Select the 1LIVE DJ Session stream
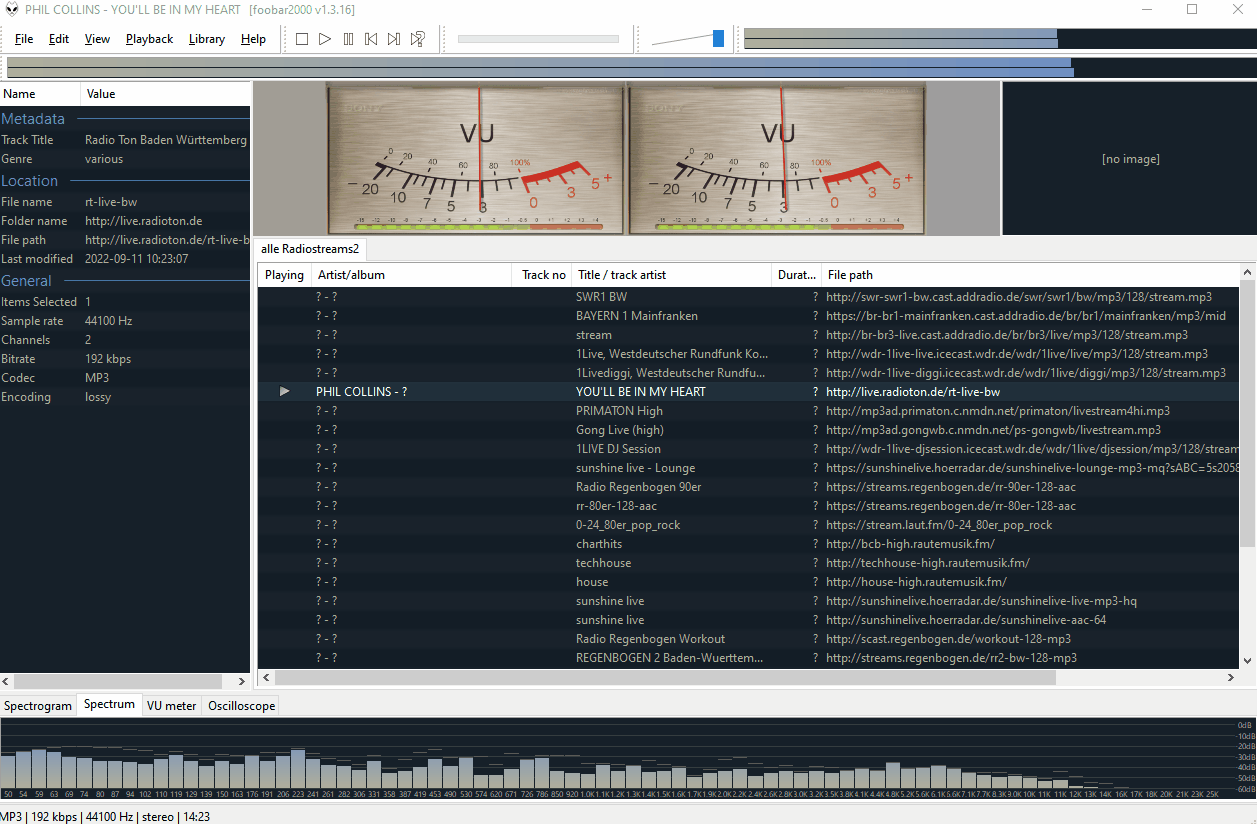 [x=748, y=449]
